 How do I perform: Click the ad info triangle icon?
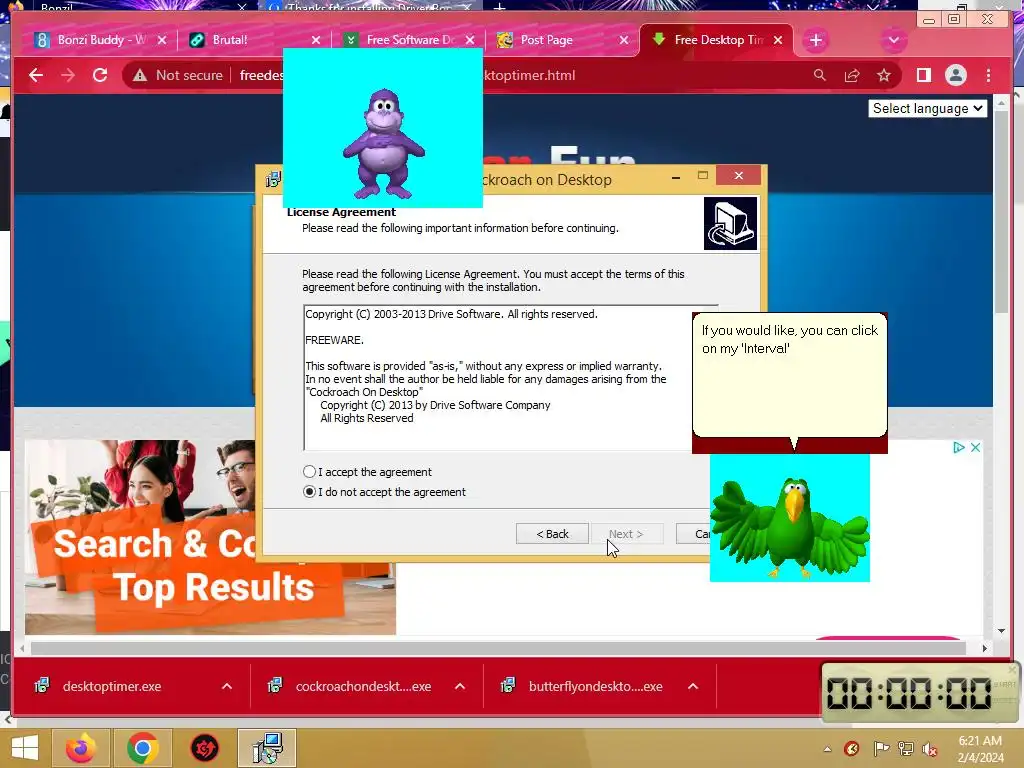coord(958,447)
